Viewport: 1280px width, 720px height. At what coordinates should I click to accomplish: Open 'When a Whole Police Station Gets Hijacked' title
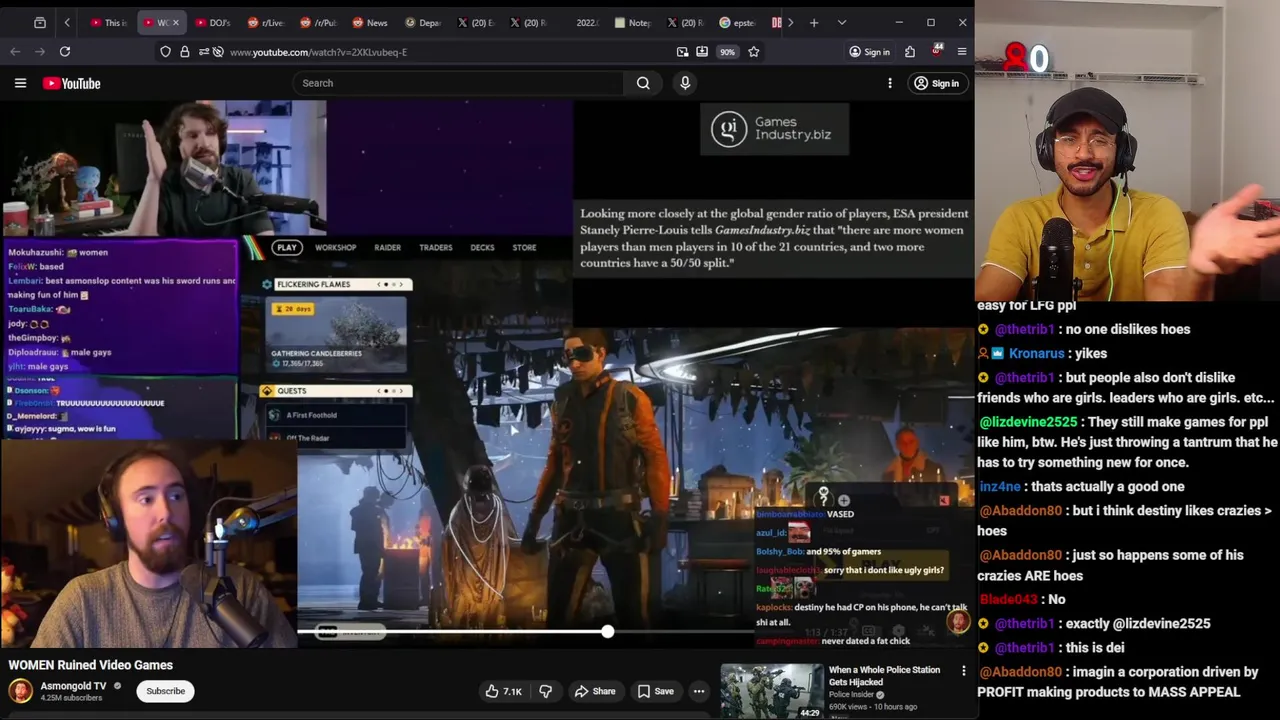(x=884, y=675)
